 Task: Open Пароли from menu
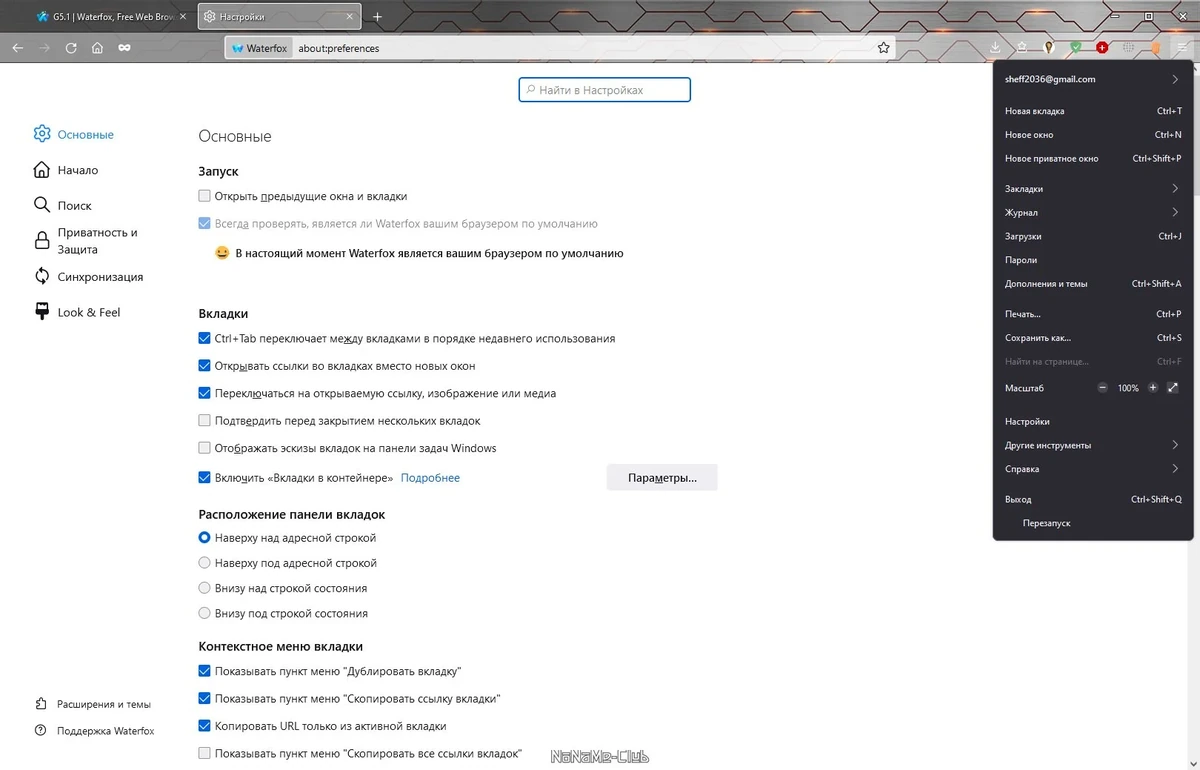point(1093,260)
